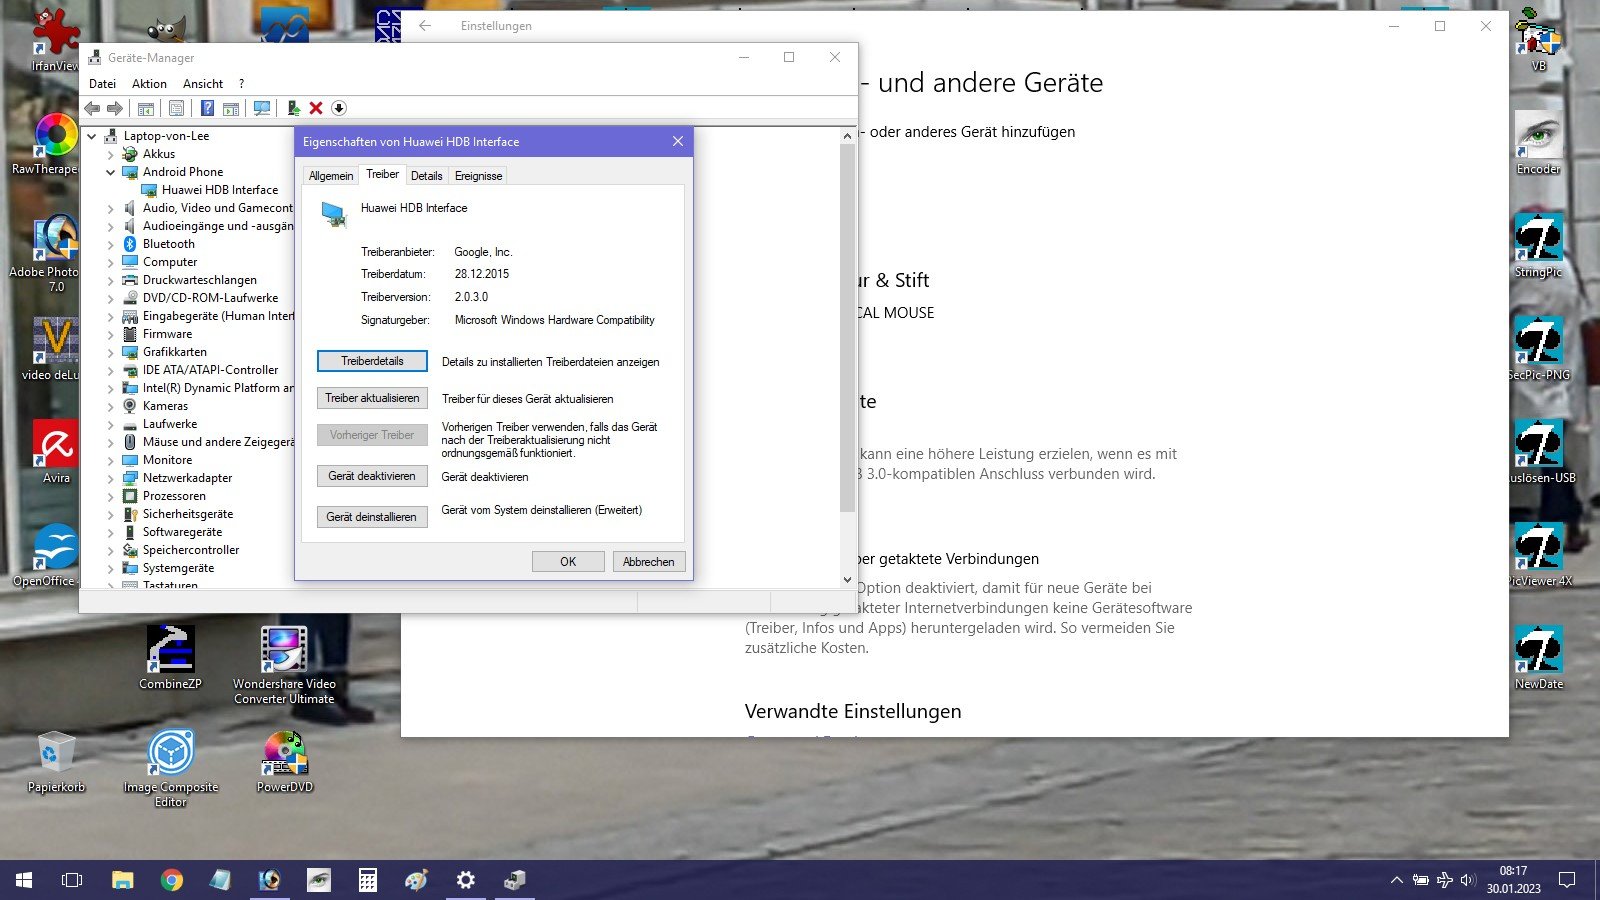Launch the Calculator from the taskbar
Viewport: 1600px width, 900px height.
click(x=368, y=880)
